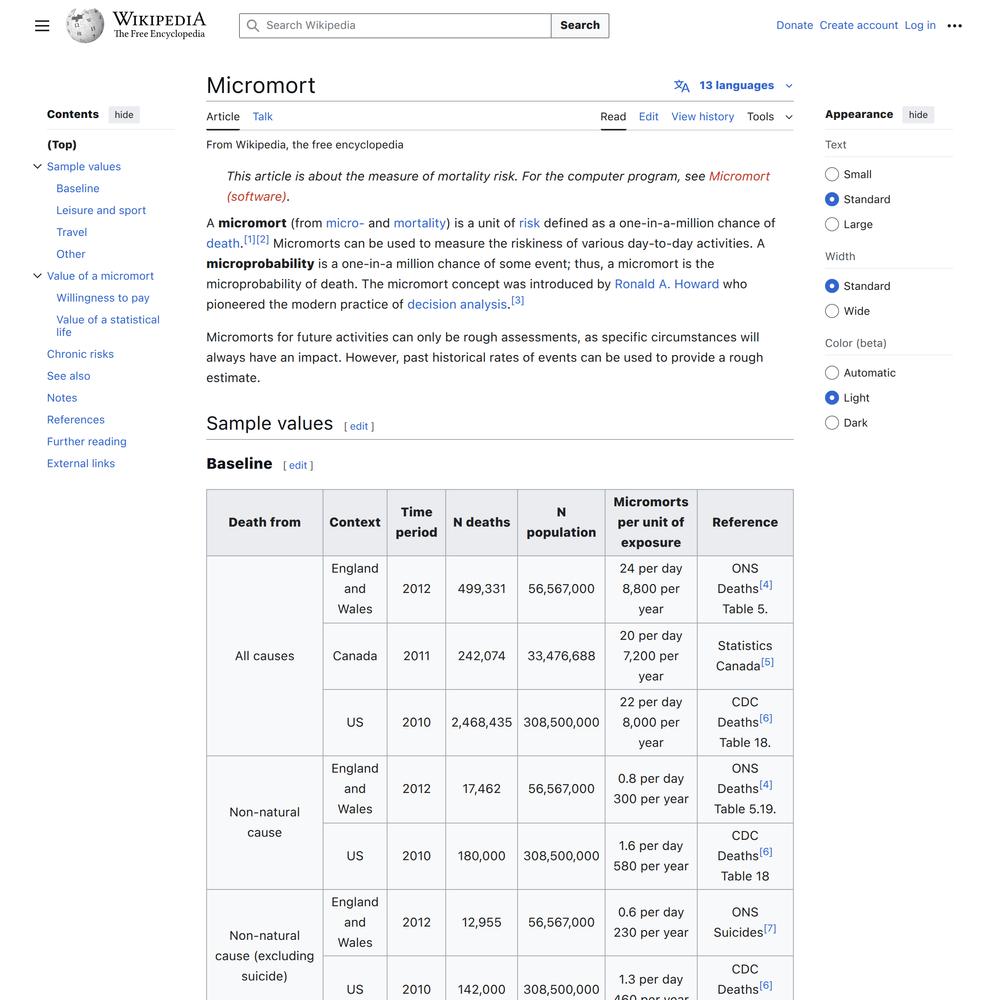1000x1000 pixels.
Task: Go to Value of a statistical life
Action: click(x=108, y=326)
